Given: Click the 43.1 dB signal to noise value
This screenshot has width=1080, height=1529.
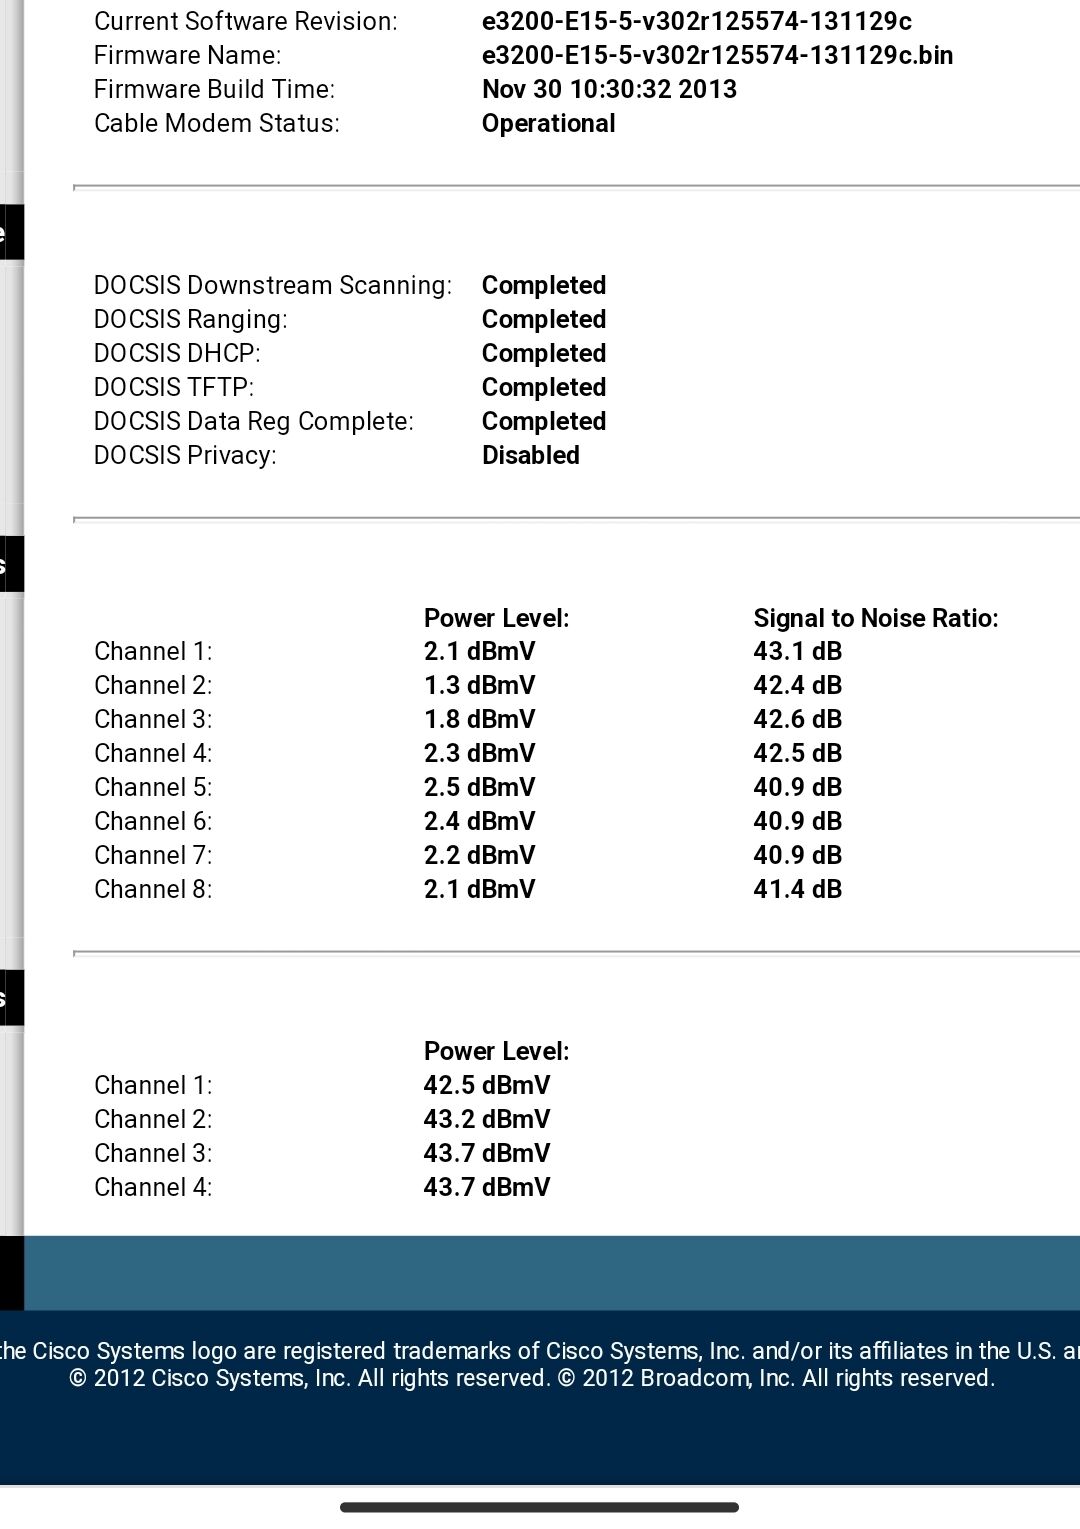Looking at the screenshot, I should (x=798, y=651).
